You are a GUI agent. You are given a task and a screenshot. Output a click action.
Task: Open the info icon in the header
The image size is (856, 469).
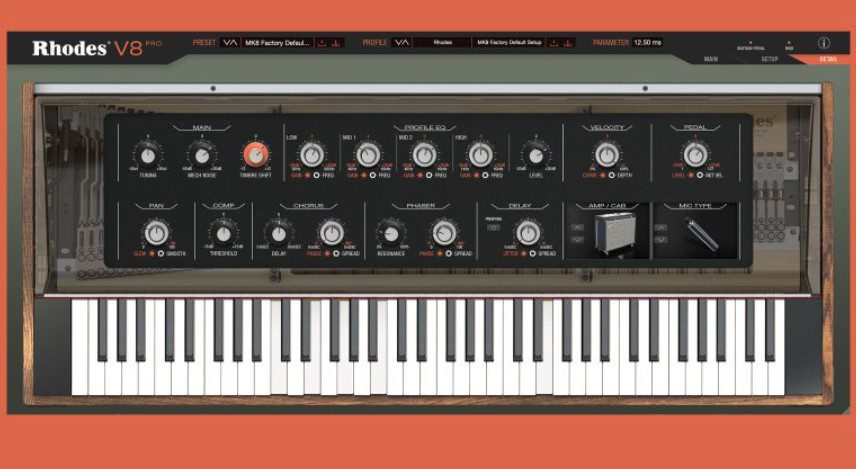[x=824, y=43]
